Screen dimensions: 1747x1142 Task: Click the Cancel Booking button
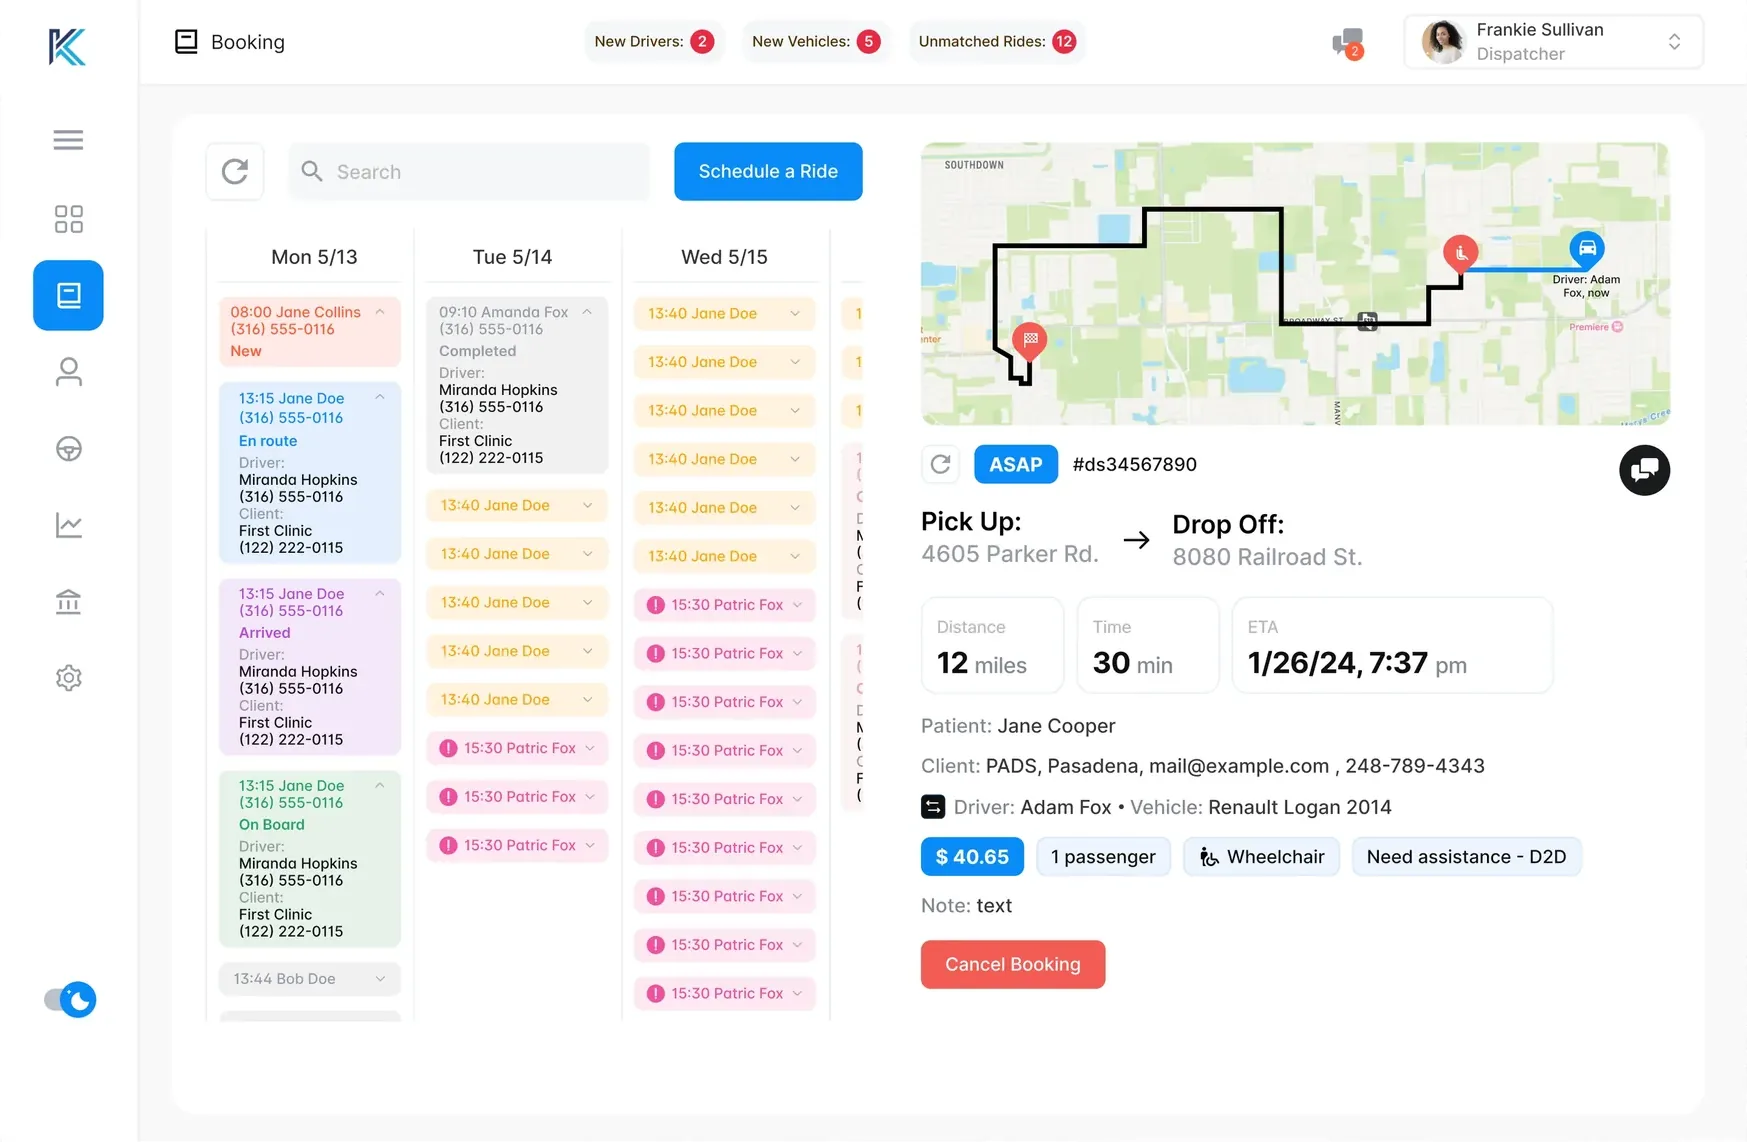(1013, 964)
